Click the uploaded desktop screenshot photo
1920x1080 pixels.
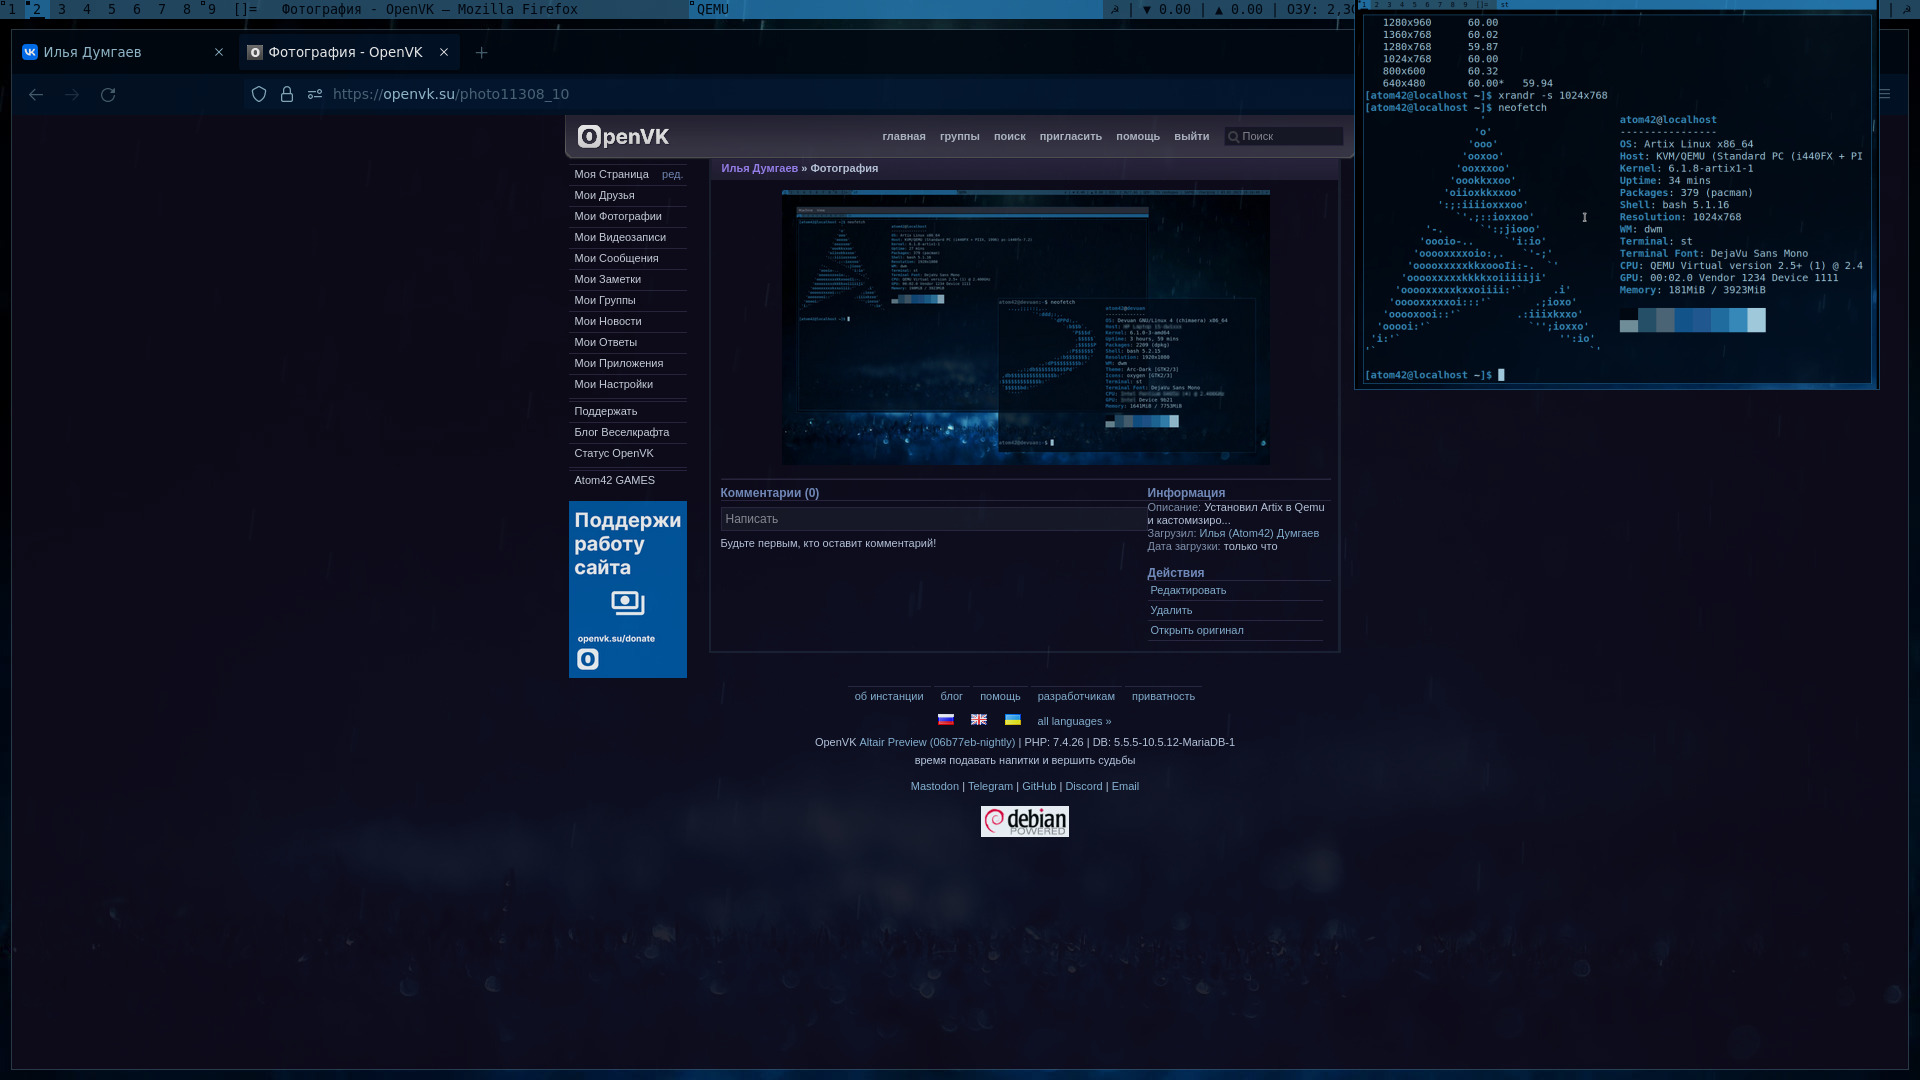pos(1025,327)
